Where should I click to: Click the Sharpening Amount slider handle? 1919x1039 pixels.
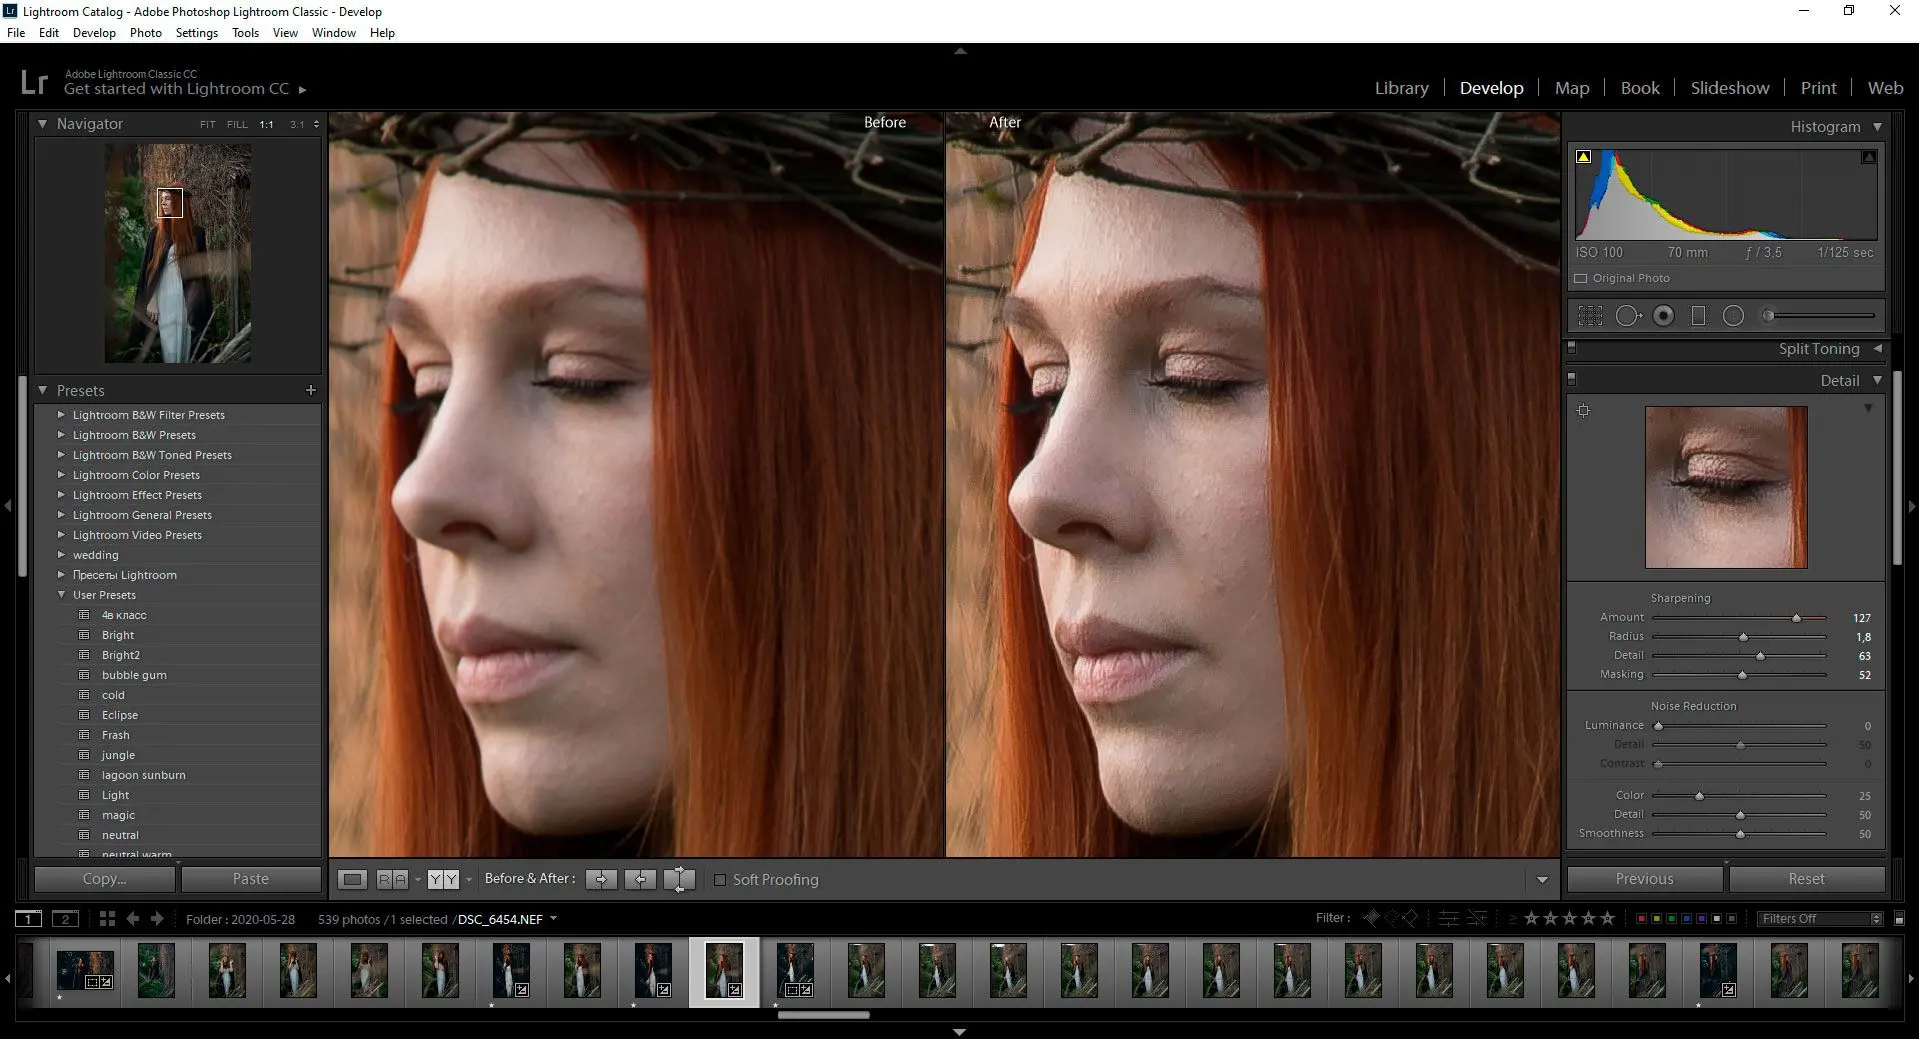pos(1796,618)
